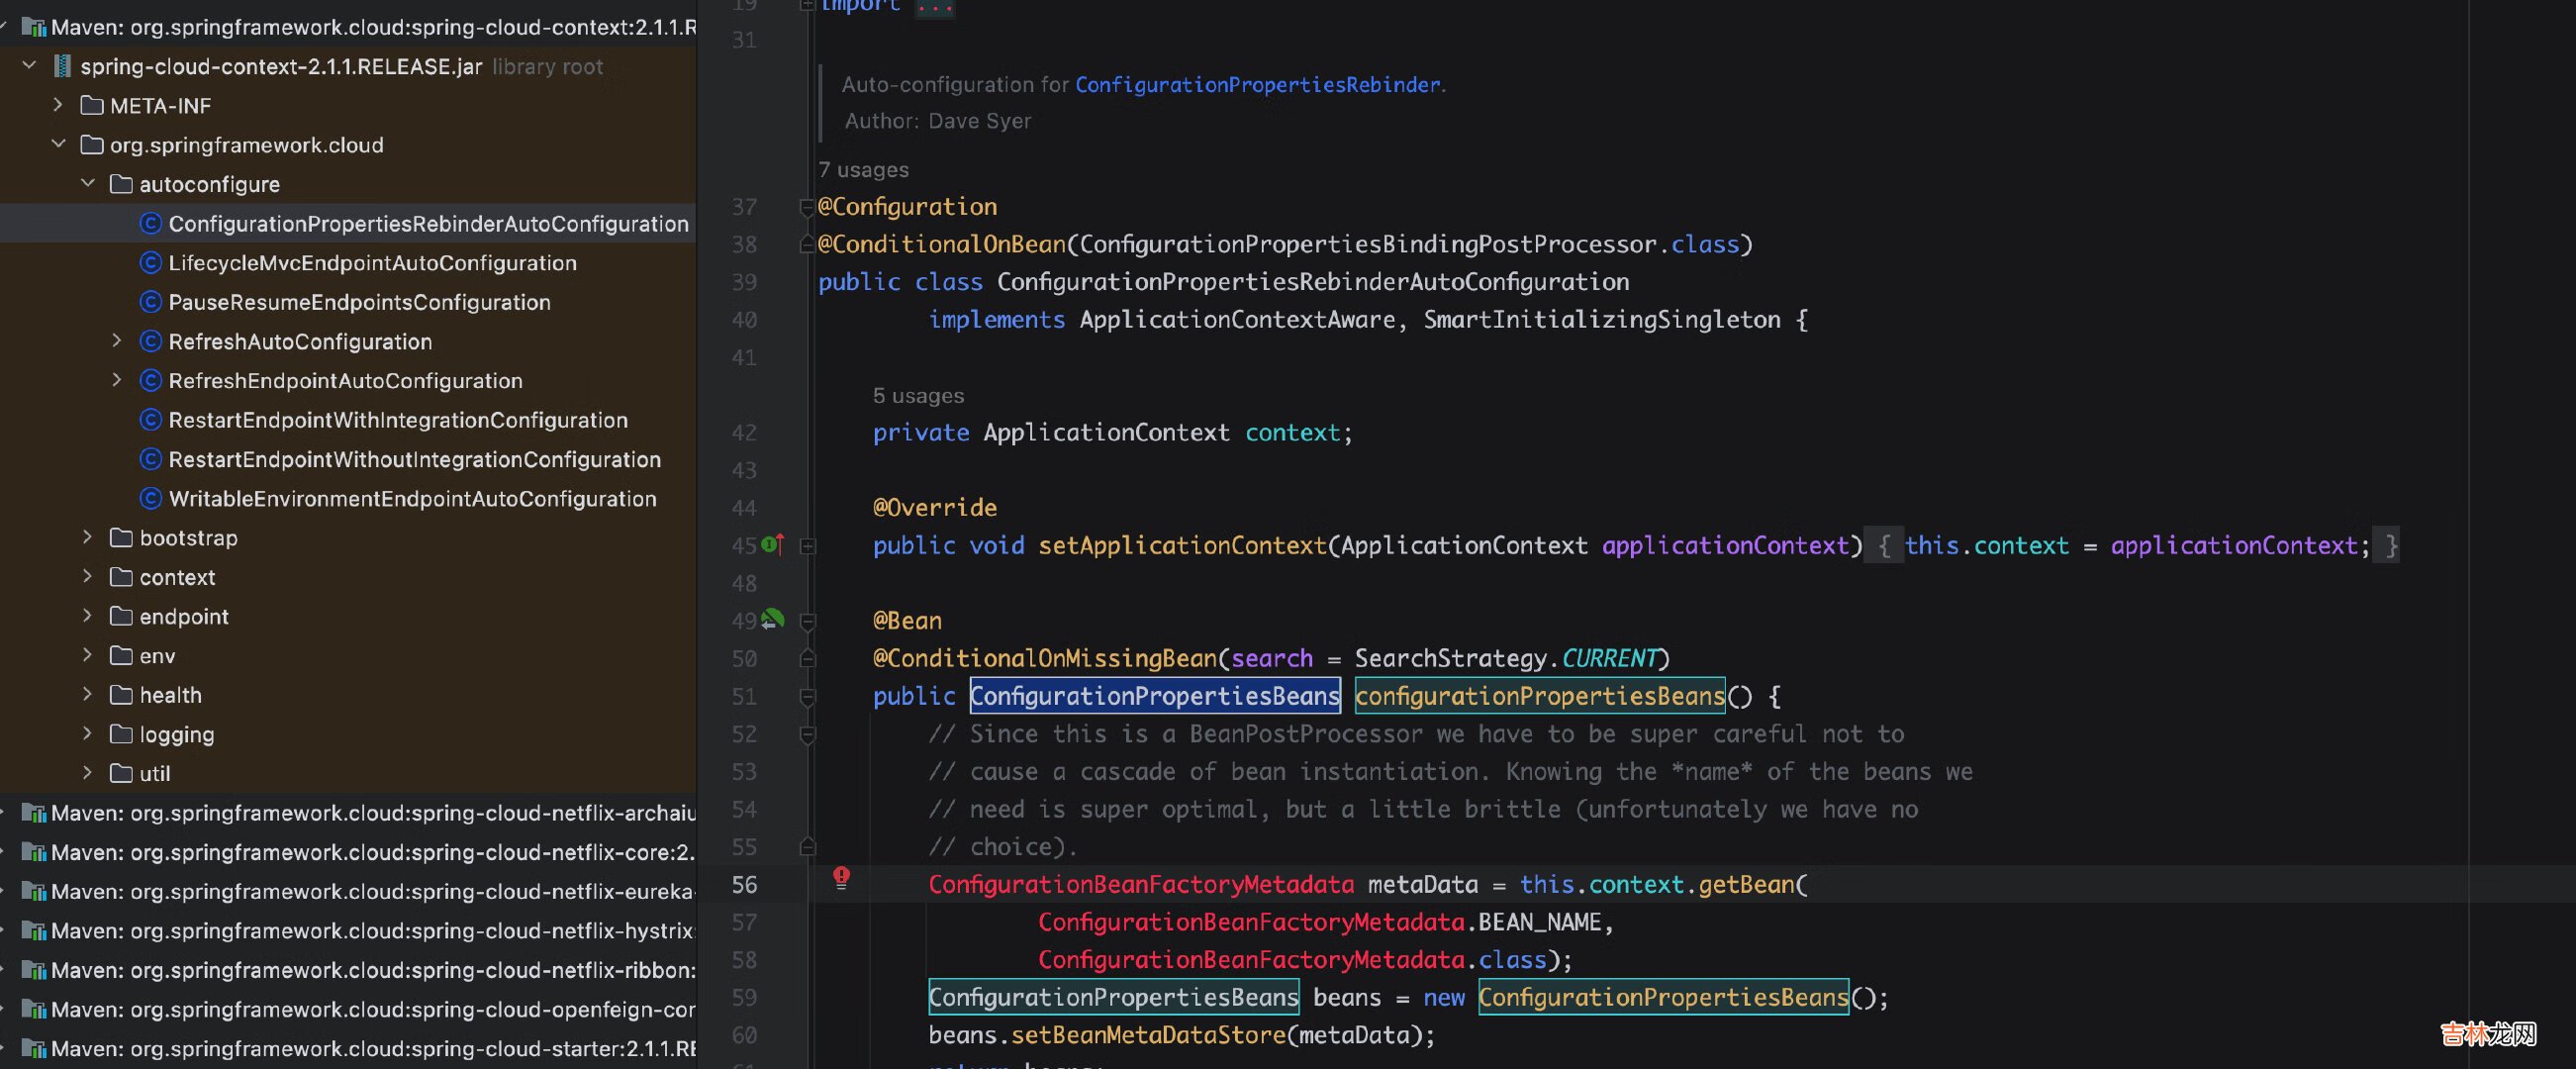Click SmartInitializingSingleton interface name

click(x=1602, y=320)
